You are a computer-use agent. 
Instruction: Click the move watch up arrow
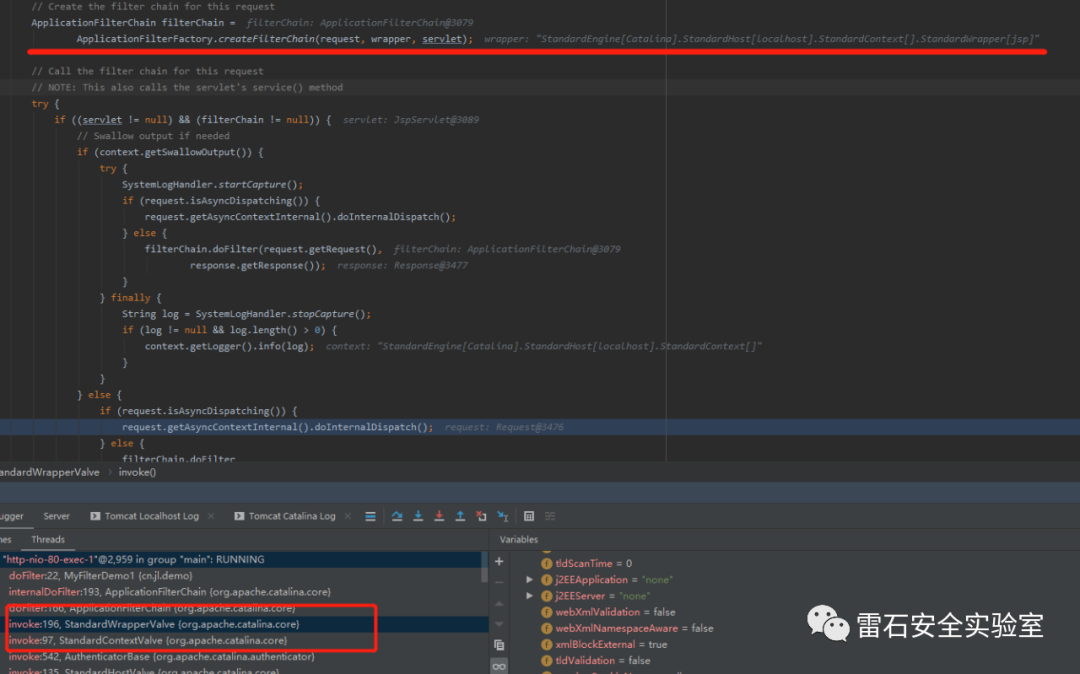499,604
